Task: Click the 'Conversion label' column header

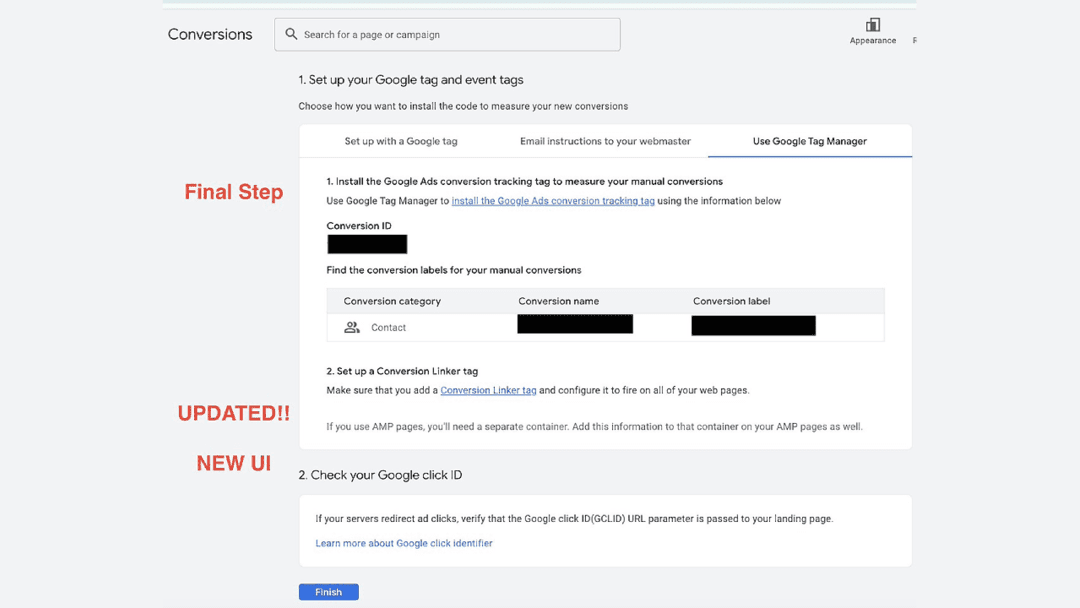Action: point(734,300)
